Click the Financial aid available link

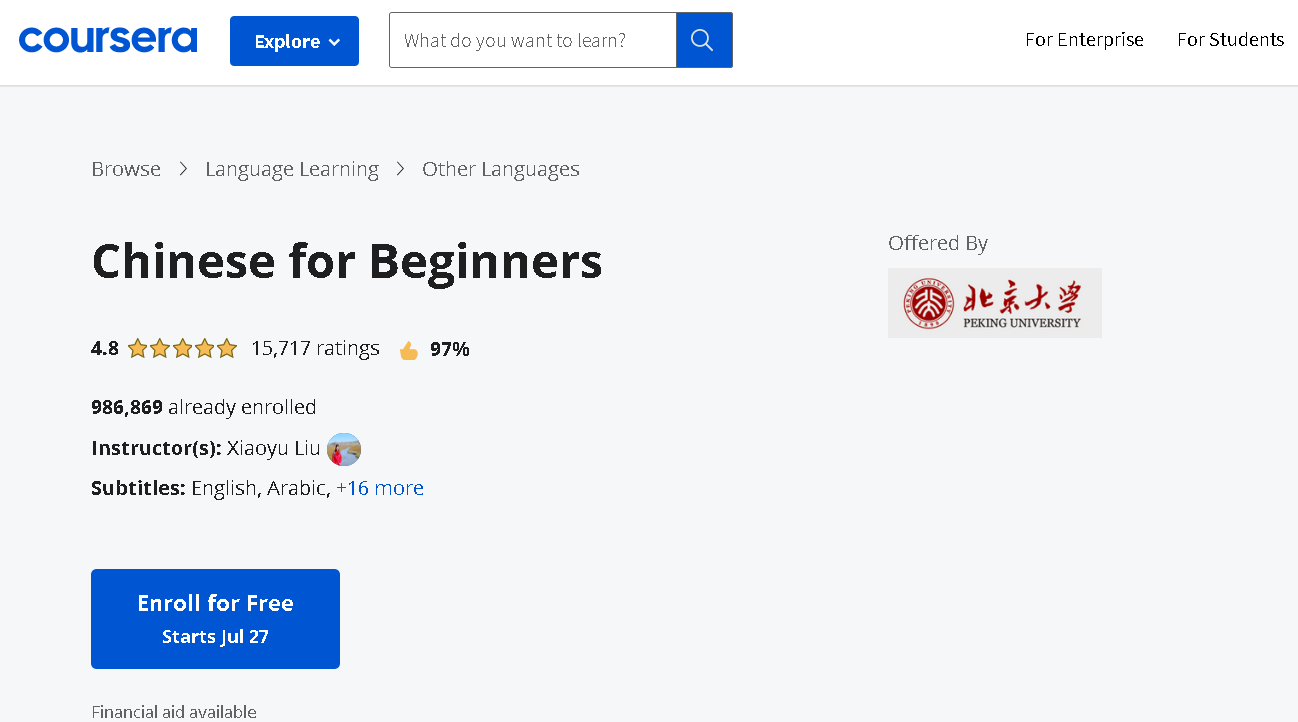pos(174,712)
